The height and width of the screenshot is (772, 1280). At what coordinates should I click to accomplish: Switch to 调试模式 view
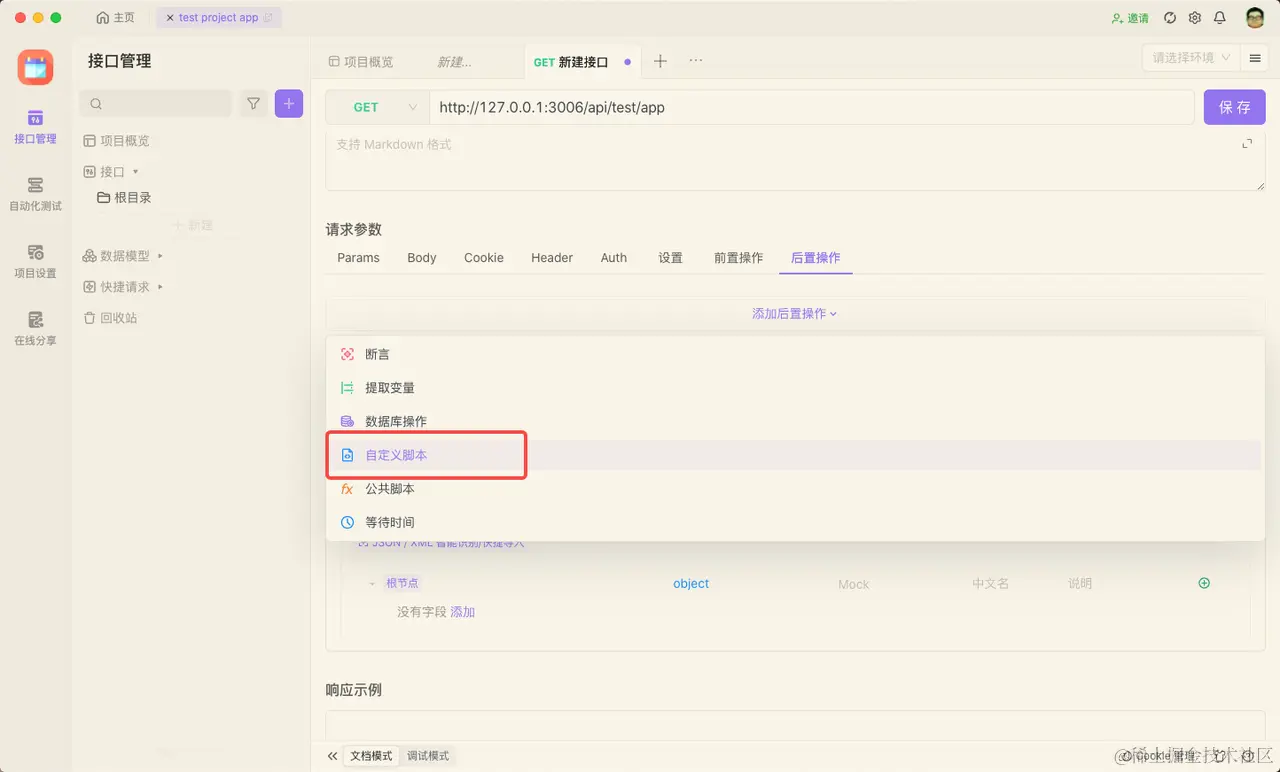click(428, 756)
